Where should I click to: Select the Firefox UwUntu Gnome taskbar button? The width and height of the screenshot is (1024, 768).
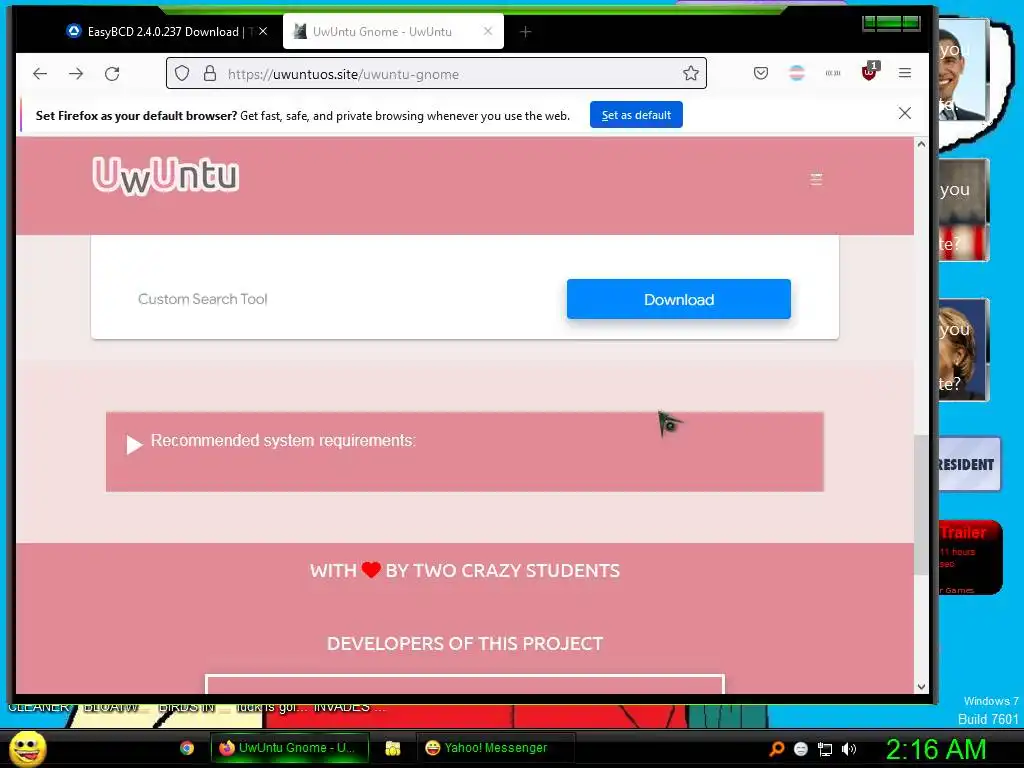[289, 748]
